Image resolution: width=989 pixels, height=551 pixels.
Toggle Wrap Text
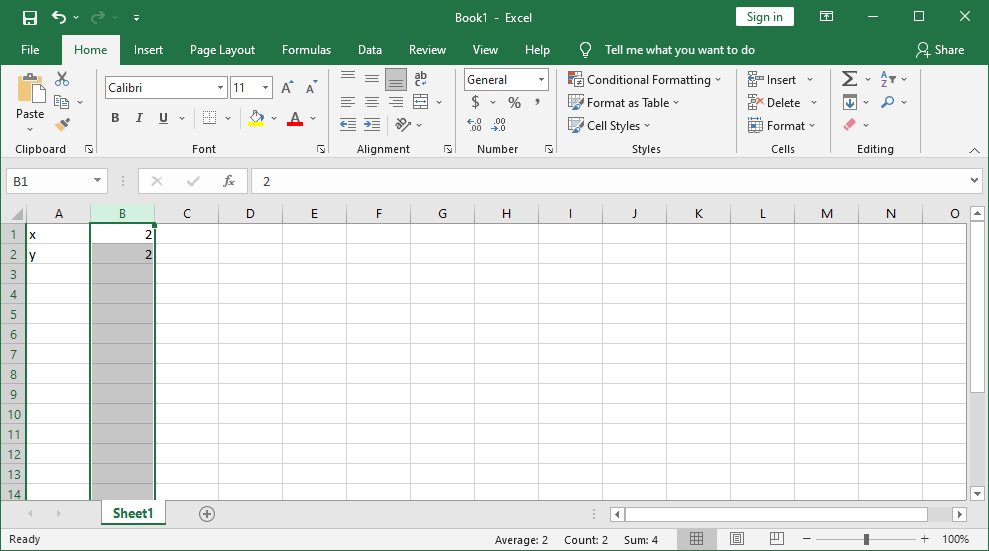(x=421, y=79)
